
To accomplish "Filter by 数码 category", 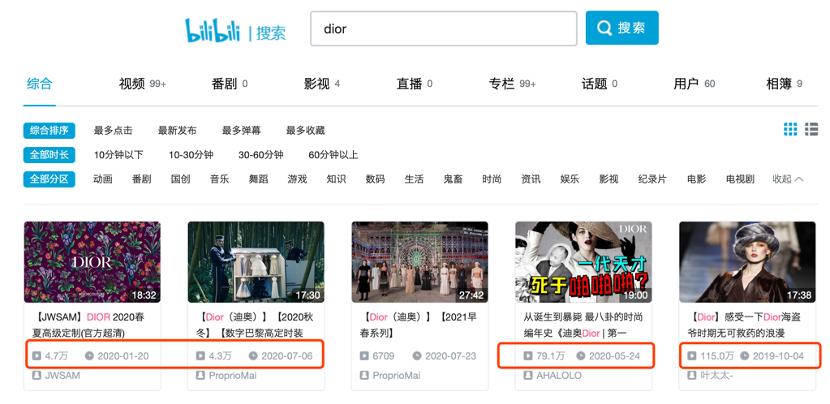I will 375,179.
